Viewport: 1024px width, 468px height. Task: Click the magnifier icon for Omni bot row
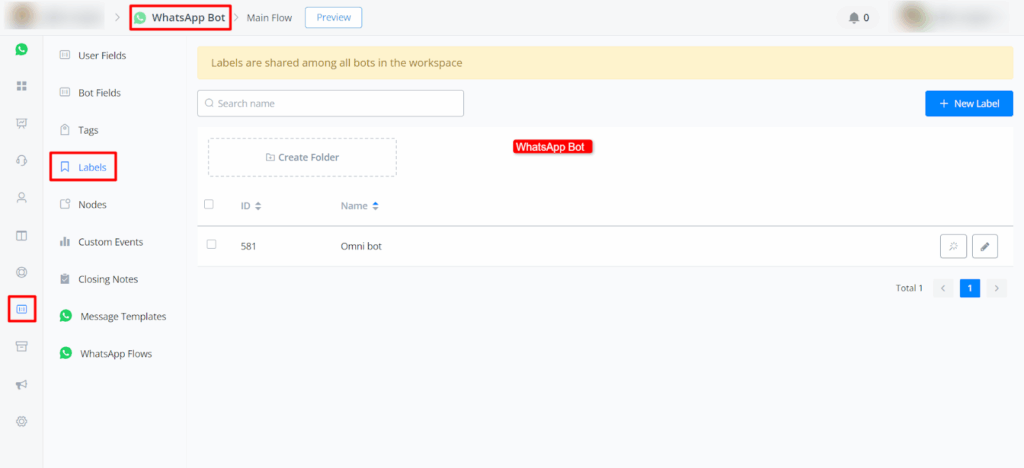[x=953, y=246]
